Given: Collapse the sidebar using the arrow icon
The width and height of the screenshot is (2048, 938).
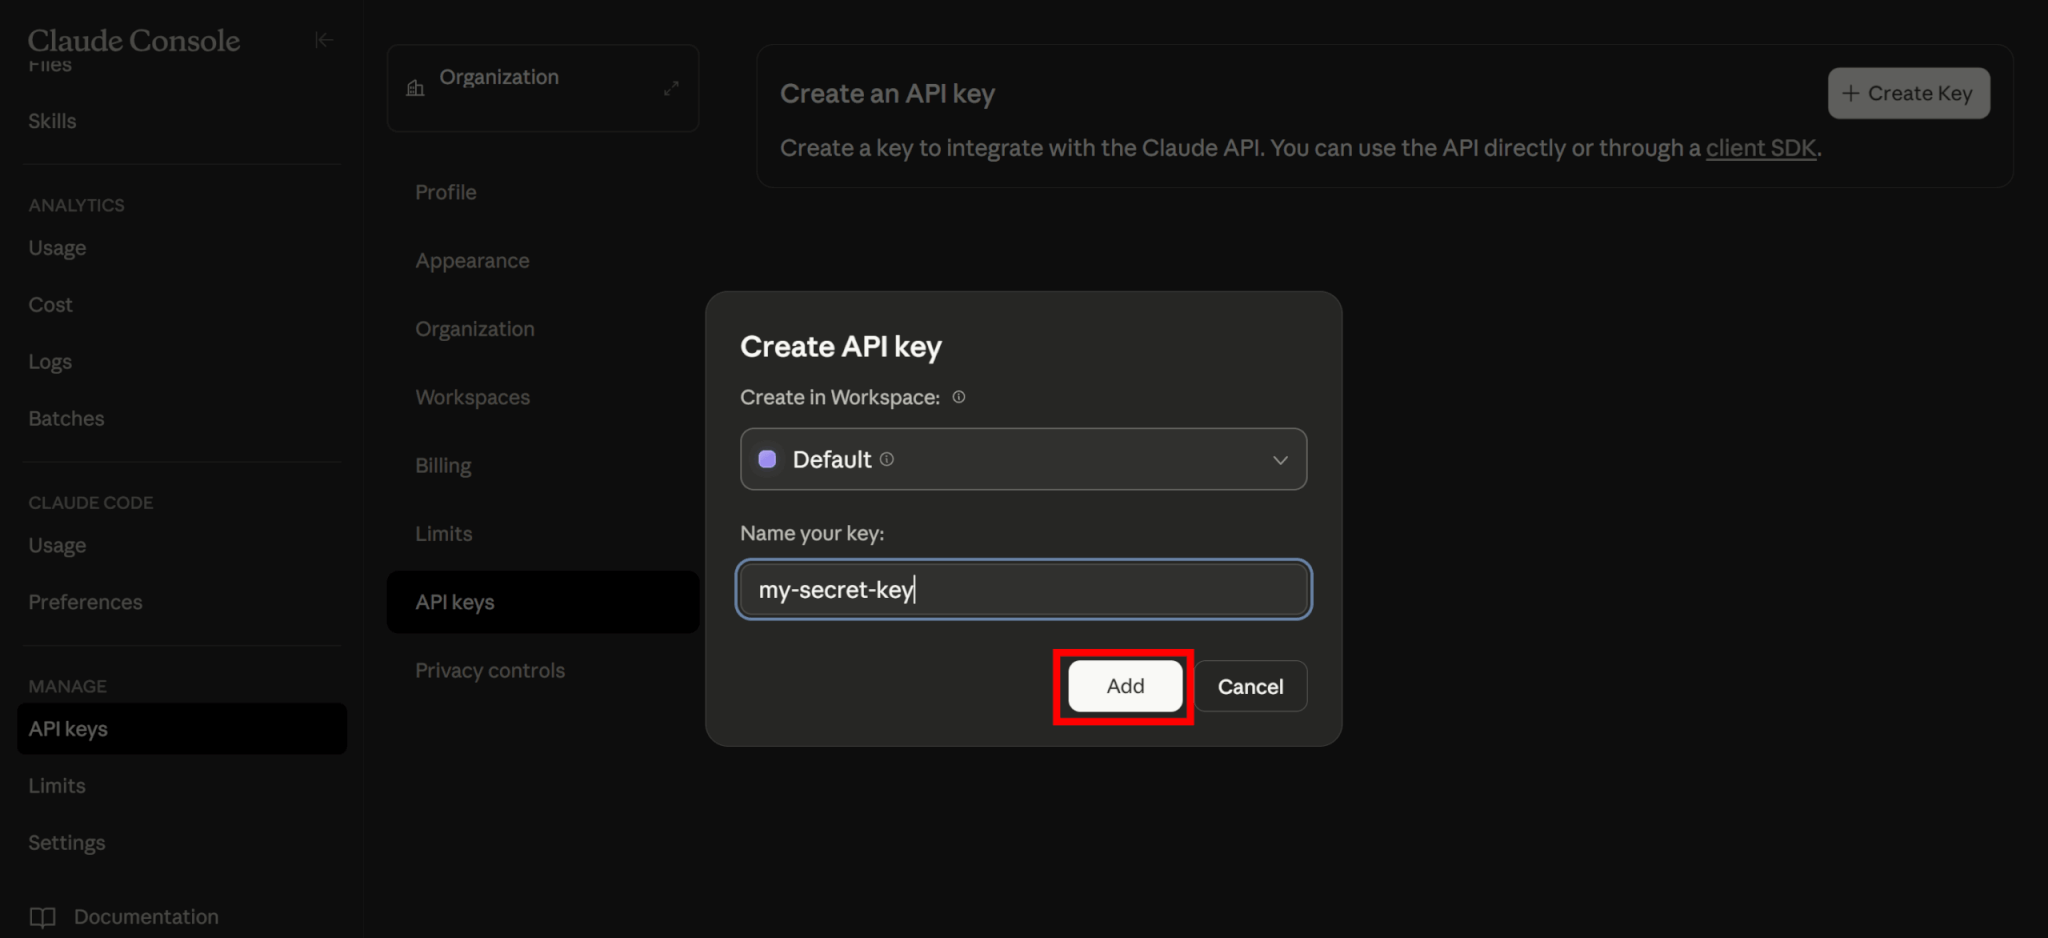Looking at the screenshot, I should pos(323,40).
